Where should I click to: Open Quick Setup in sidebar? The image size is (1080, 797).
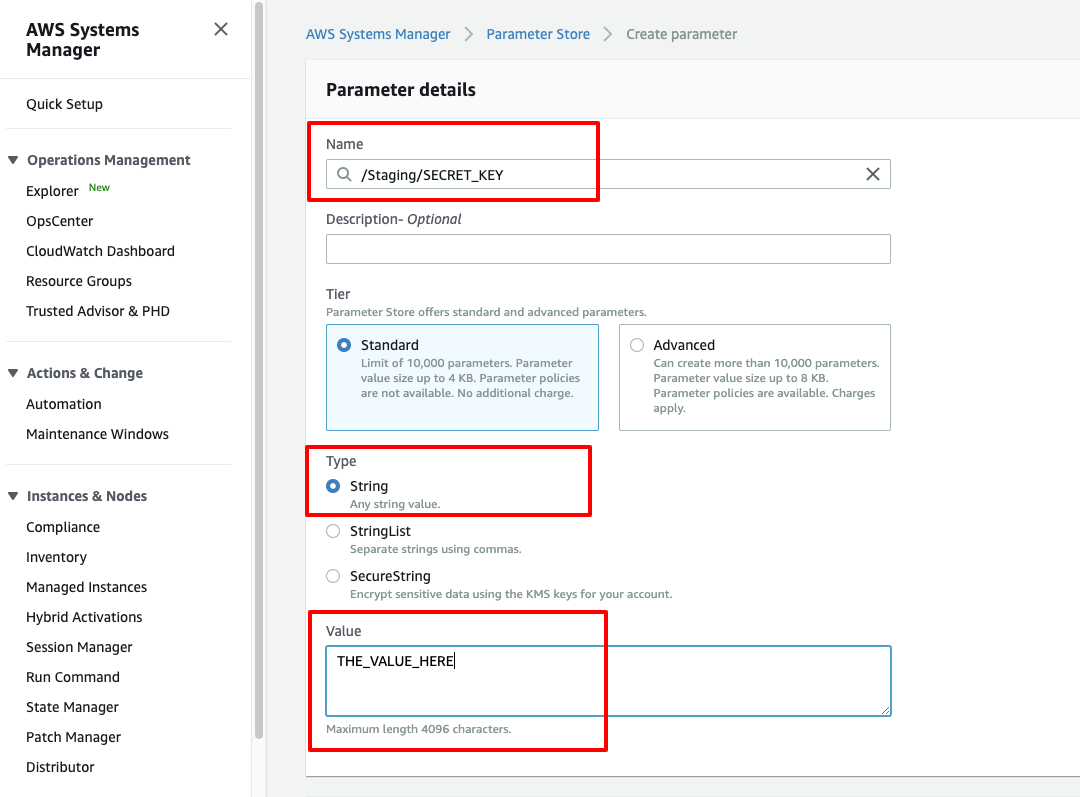[x=64, y=104]
